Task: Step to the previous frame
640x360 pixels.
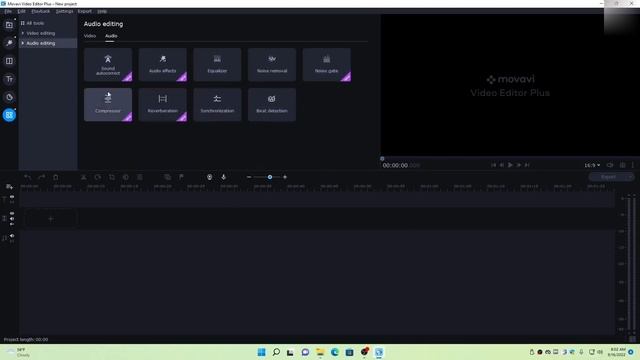Action: coord(502,165)
